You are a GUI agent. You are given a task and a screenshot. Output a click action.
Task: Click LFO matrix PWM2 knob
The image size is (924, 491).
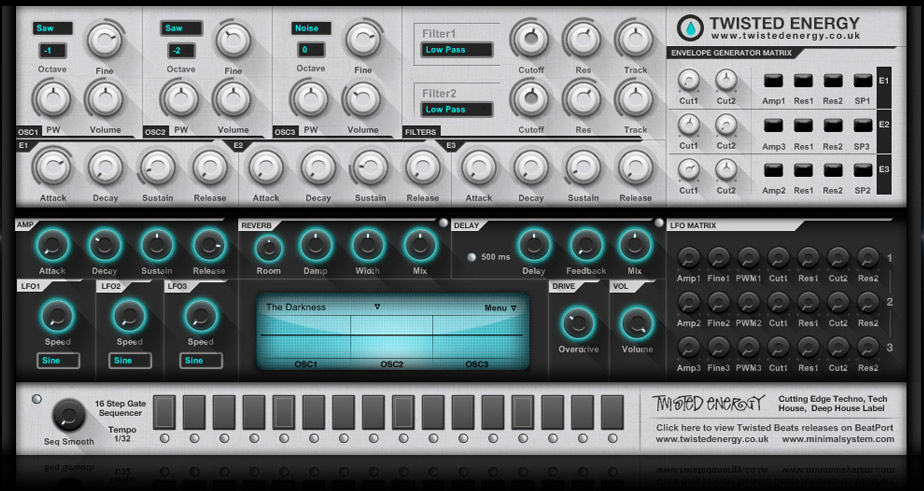(748, 302)
